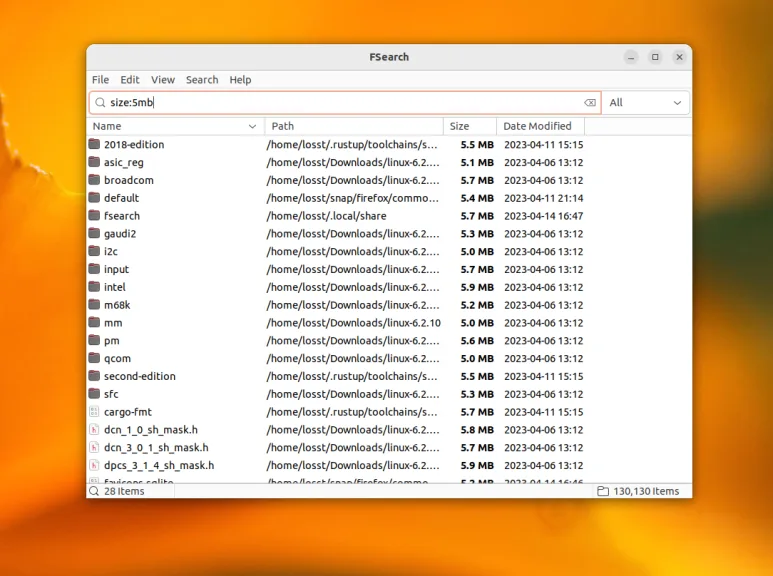Open the All filter dropdown
Screen dimensions: 773x576
click(645, 103)
